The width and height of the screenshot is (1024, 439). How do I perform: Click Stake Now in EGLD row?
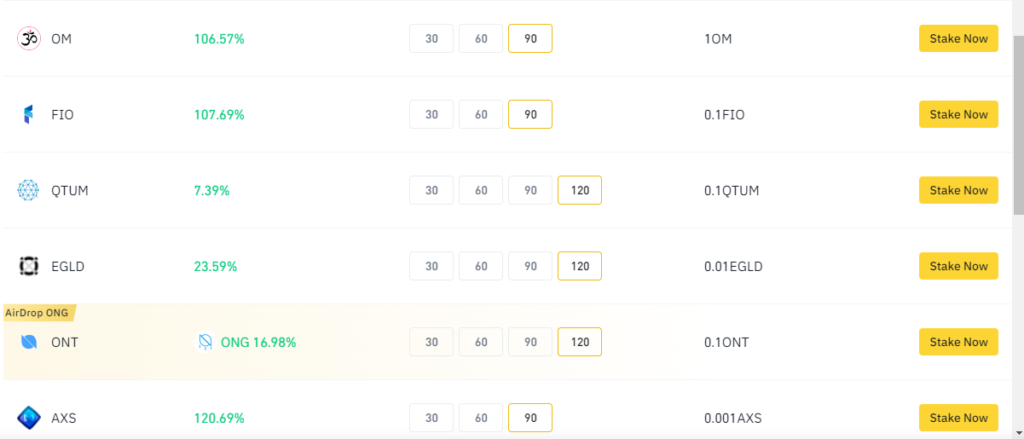point(958,266)
